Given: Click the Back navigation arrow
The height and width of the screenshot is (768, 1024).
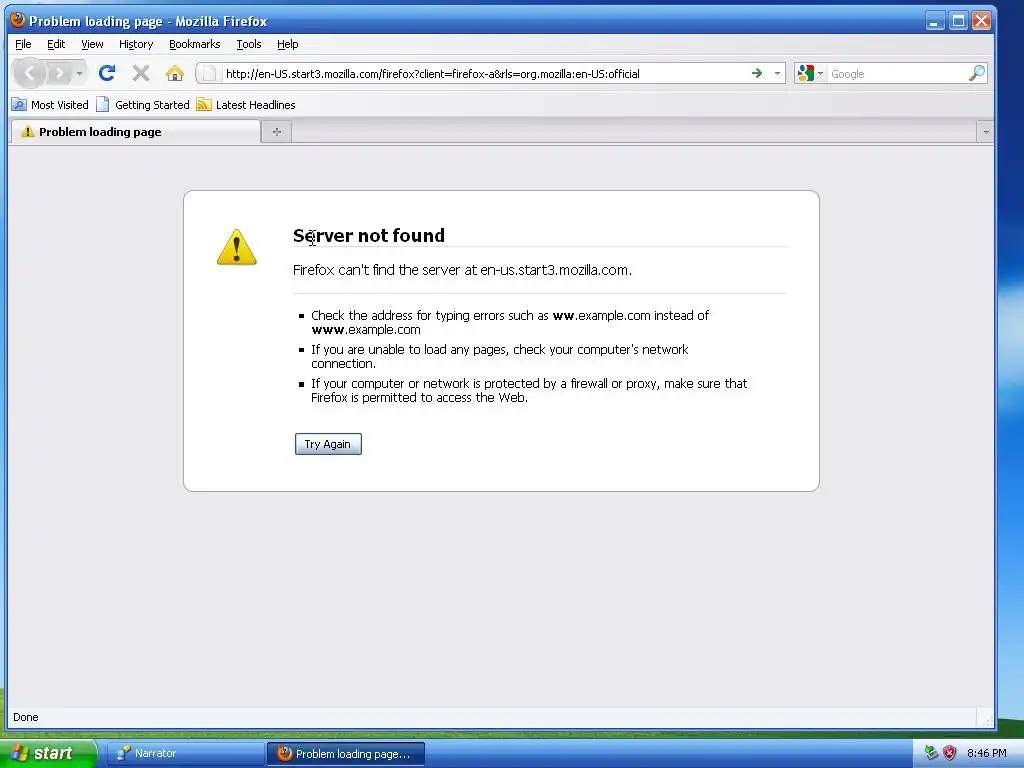Looking at the screenshot, I should 29,73.
